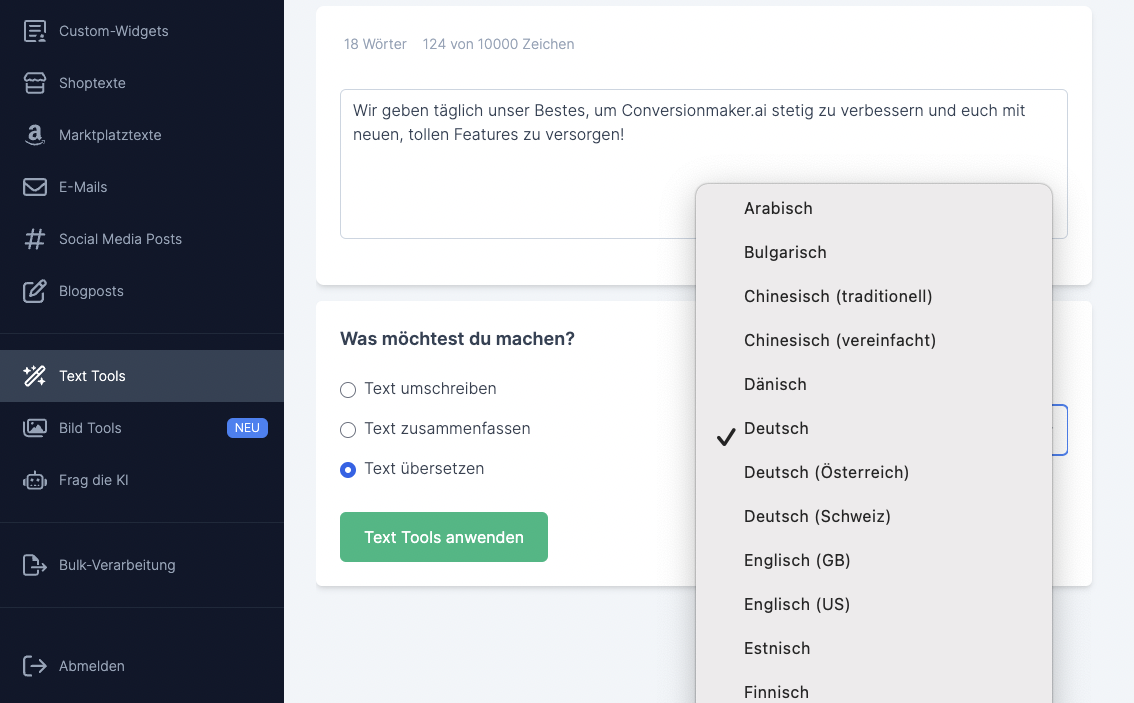Click the Abmelden logout icon
Screen dimensions: 1134x703
click(35, 666)
